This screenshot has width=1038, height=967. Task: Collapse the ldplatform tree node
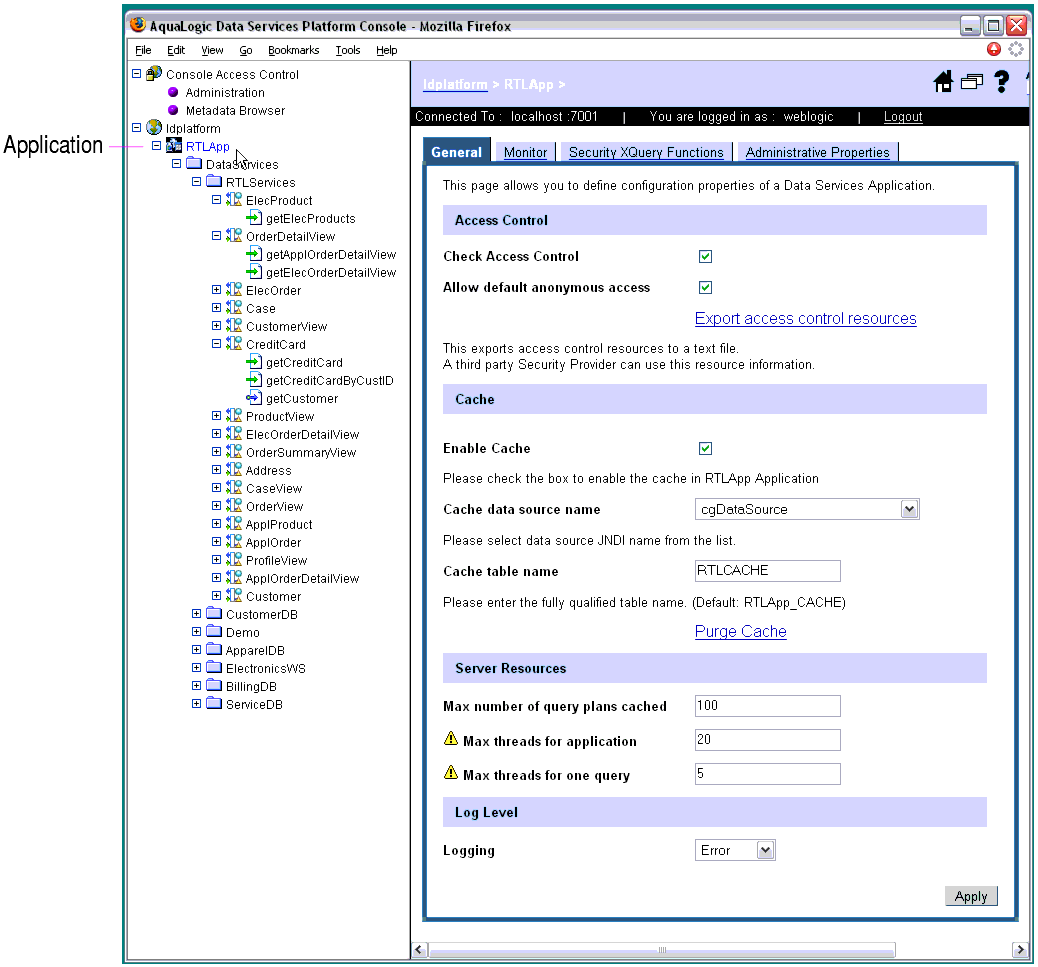pyautogui.click(x=136, y=127)
